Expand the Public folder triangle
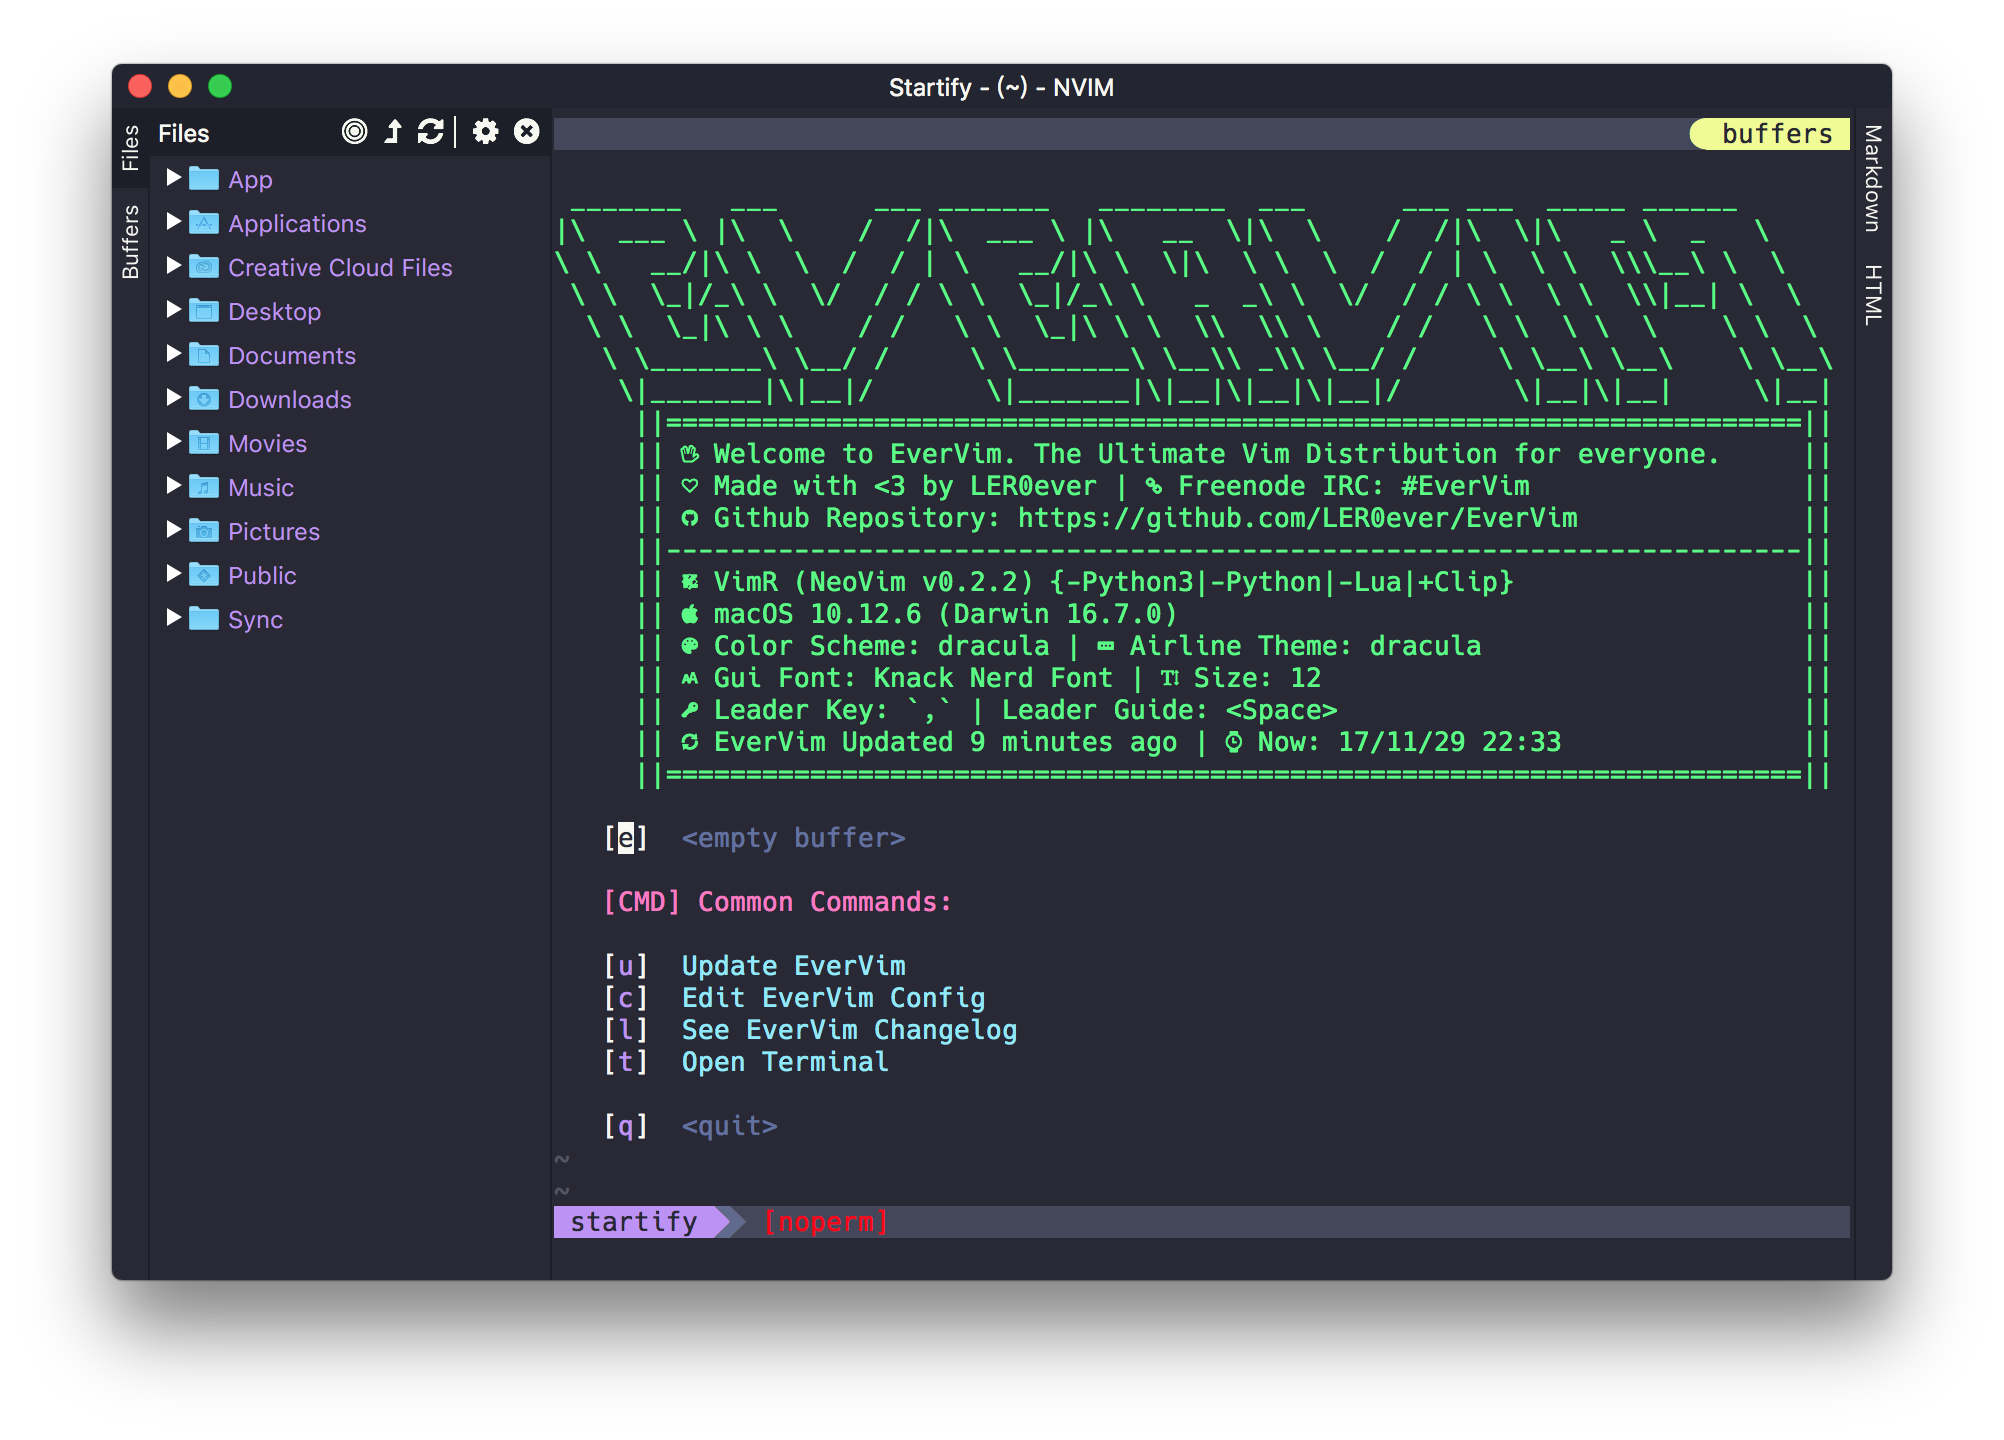This screenshot has width=2004, height=1440. [x=173, y=574]
